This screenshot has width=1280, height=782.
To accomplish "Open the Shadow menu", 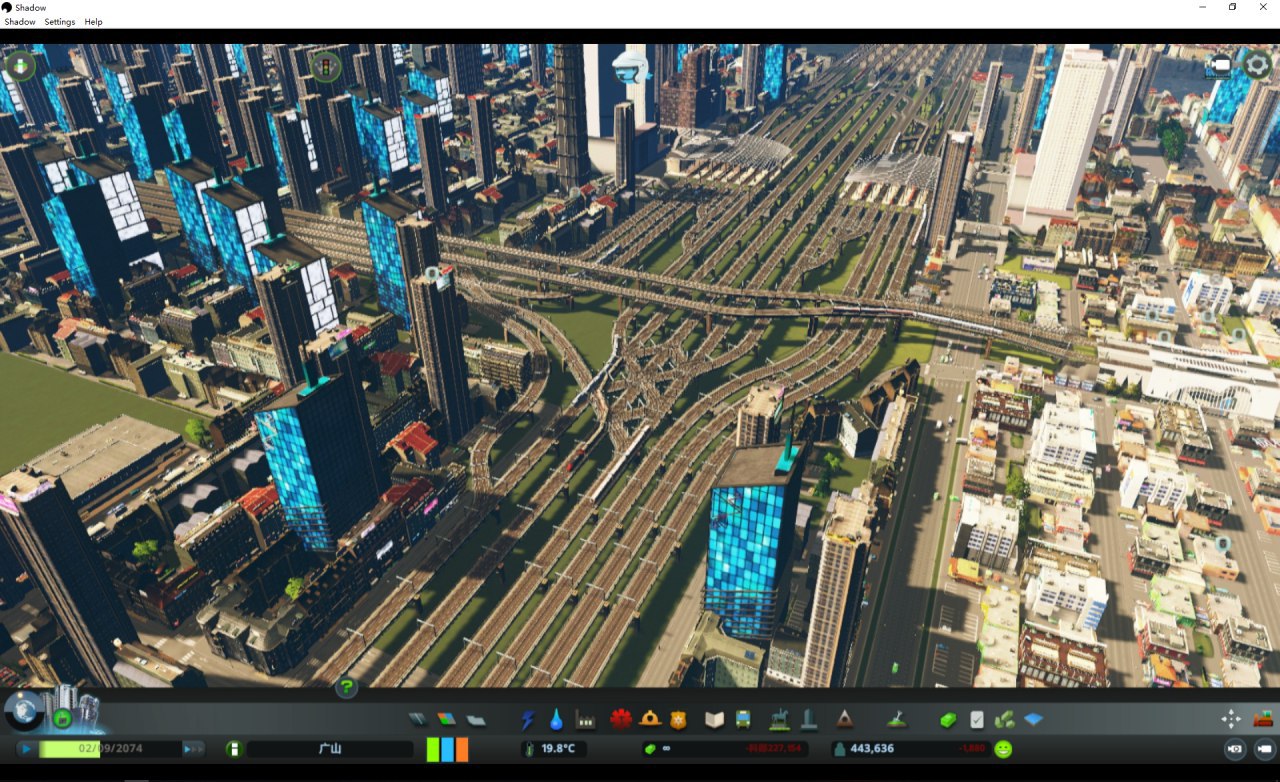I will pos(20,22).
